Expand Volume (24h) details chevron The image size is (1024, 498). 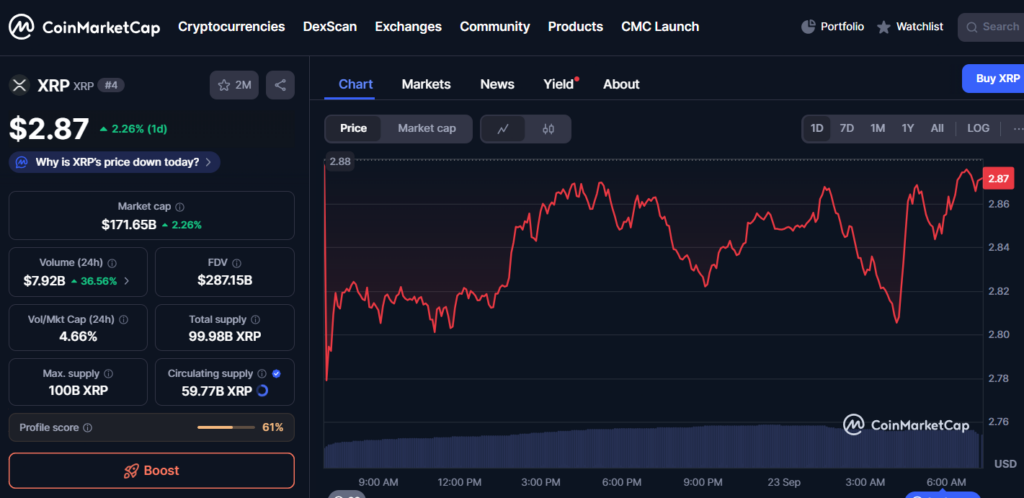127,281
